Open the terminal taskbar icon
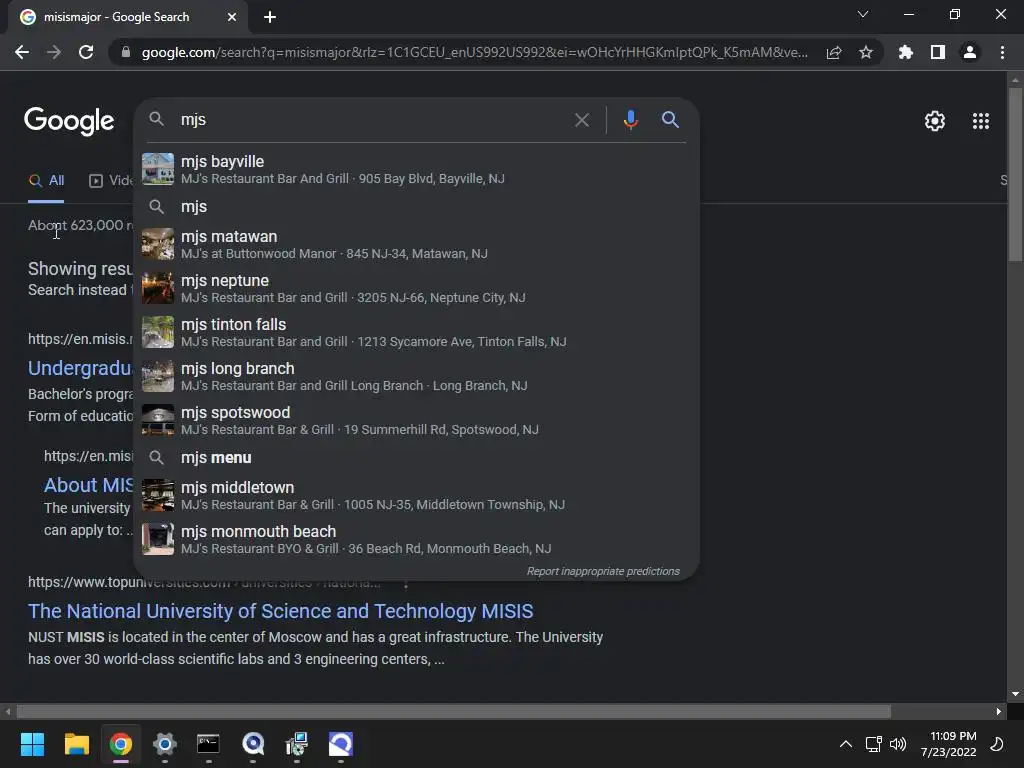This screenshot has width=1024, height=768. pos(208,744)
